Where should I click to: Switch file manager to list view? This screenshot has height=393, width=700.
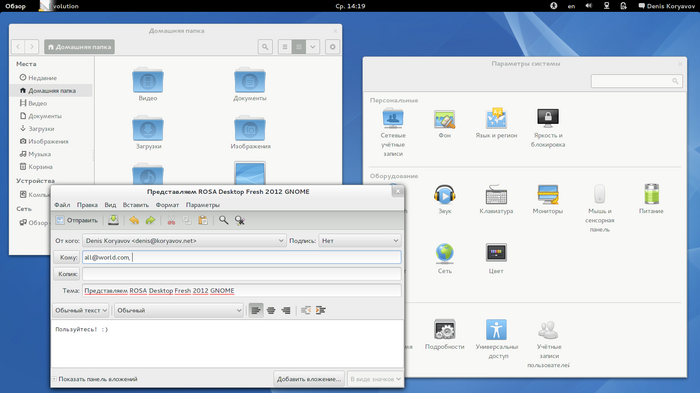pos(285,47)
